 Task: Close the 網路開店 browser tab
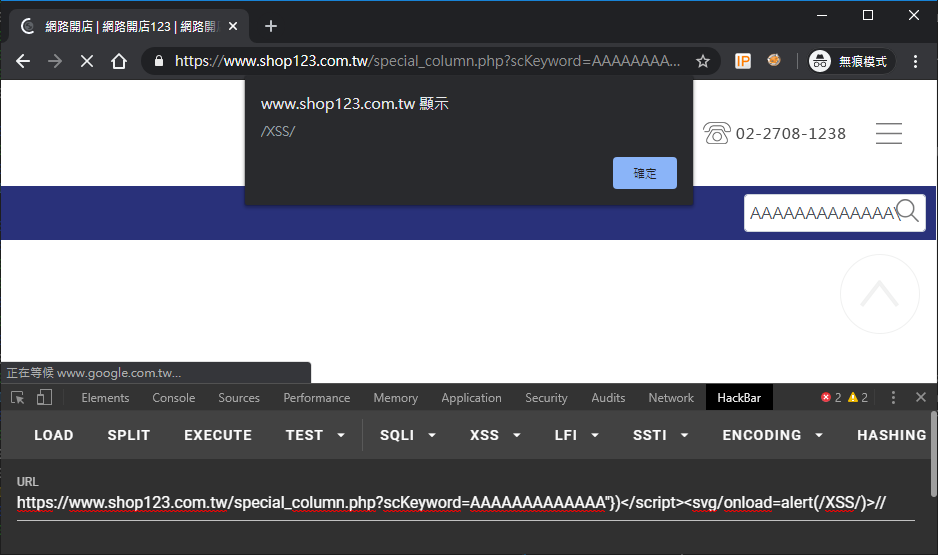pyautogui.click(x=233, y=26)
